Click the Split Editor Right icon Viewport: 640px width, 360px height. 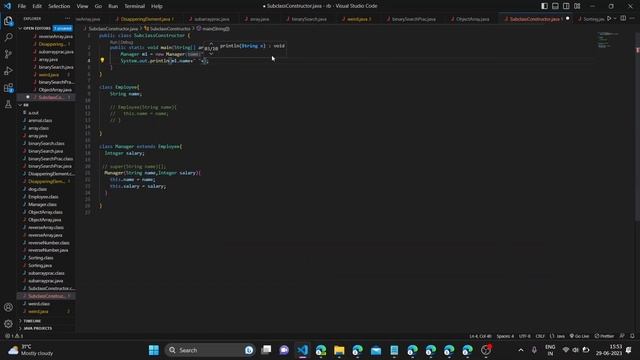point(623,18)
